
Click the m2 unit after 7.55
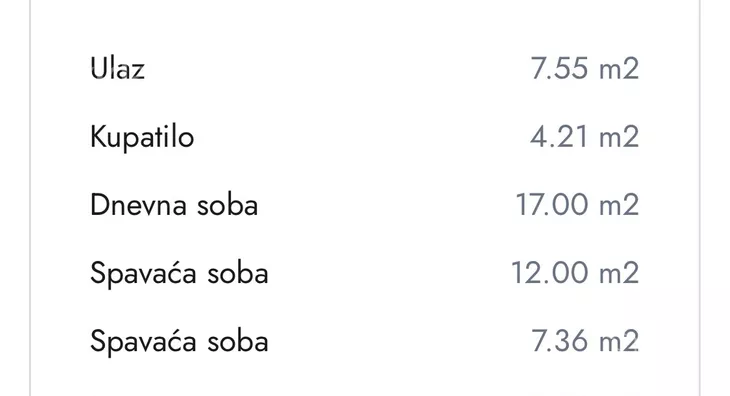coord(619,69)
